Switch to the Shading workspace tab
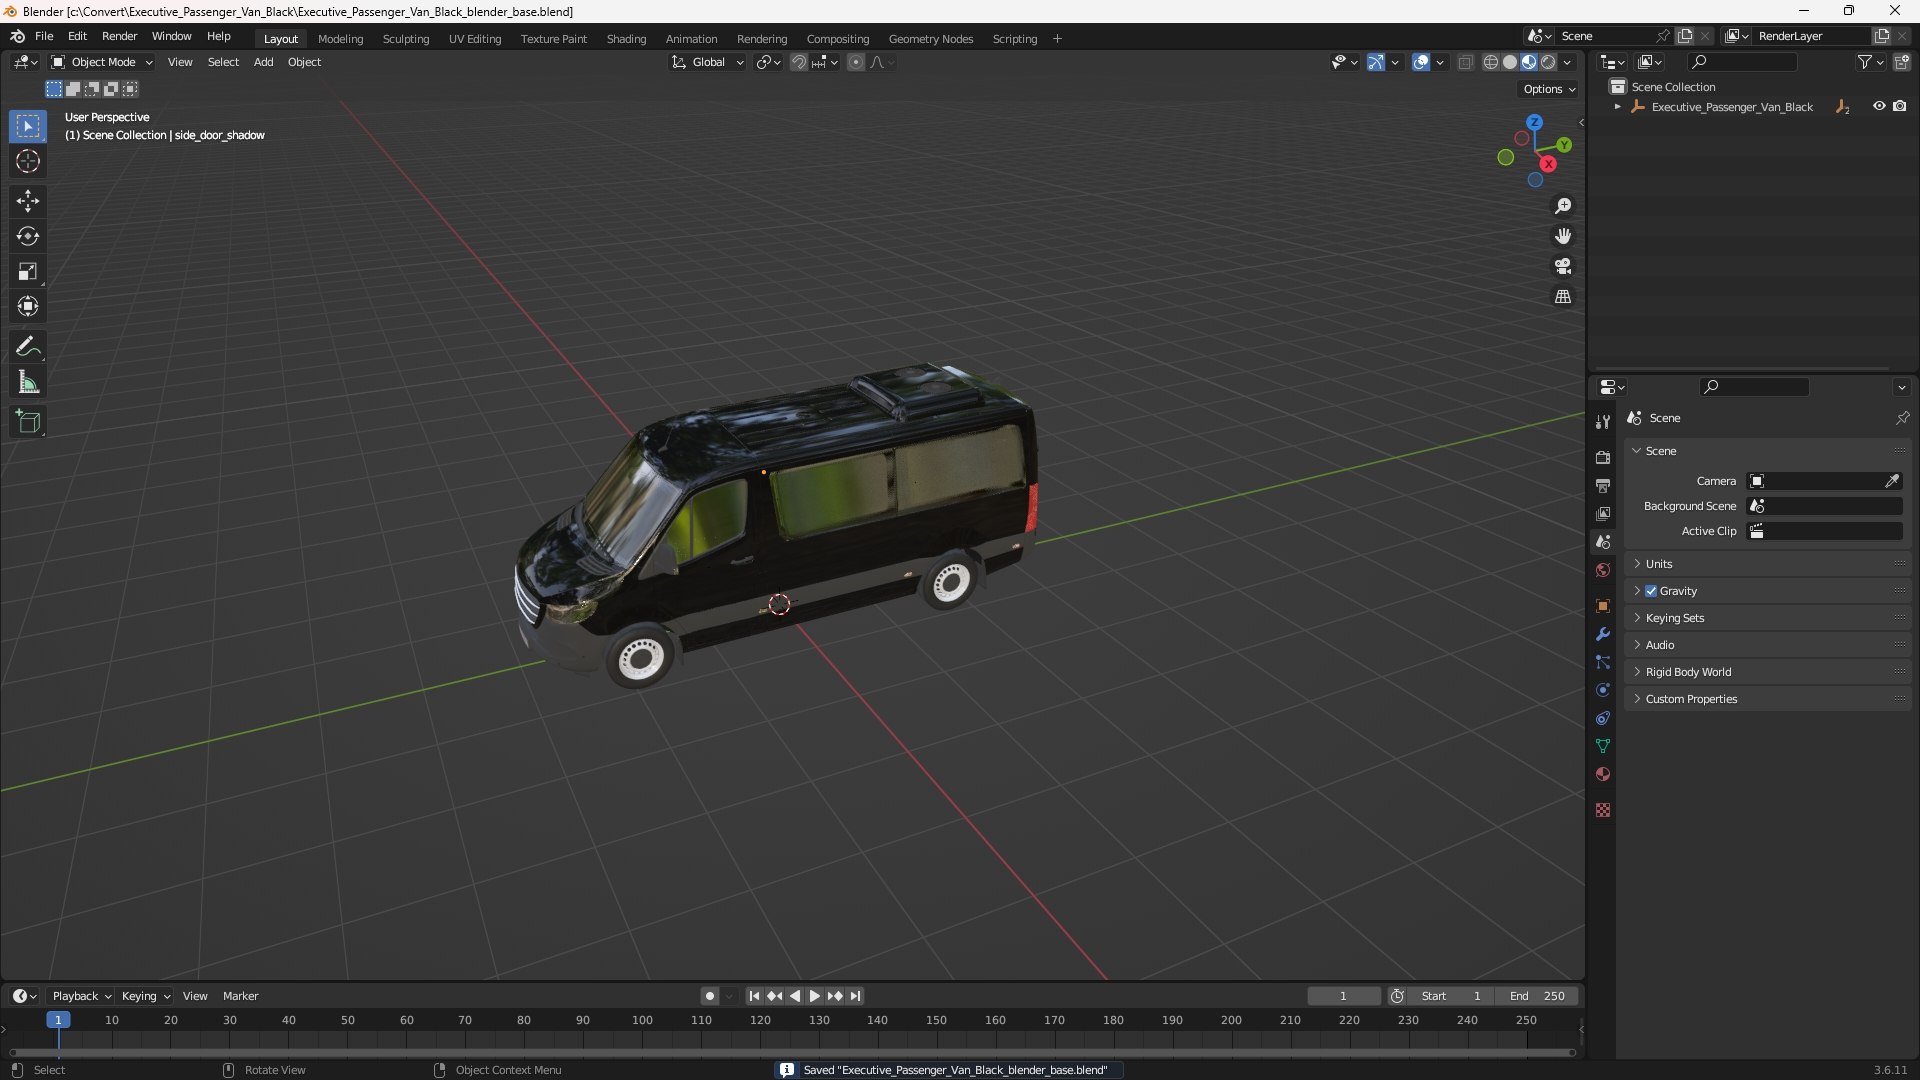Image resolution: width=1920 pixels, height=1080 pixels. (626, 39)
